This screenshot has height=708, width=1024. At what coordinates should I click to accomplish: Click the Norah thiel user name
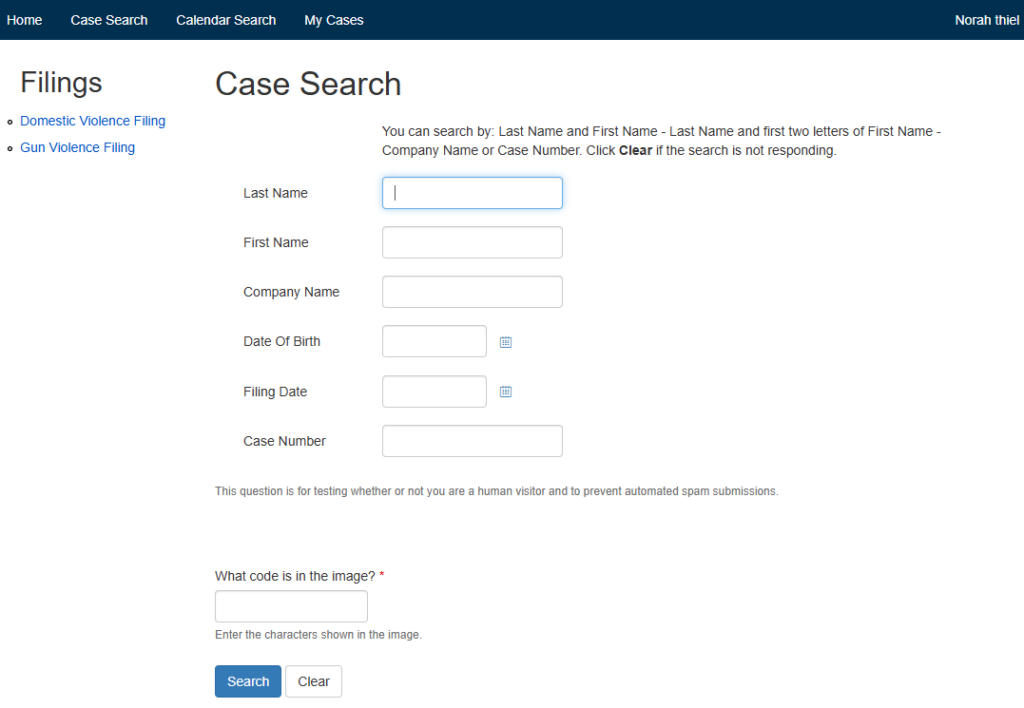pos(986,20)
